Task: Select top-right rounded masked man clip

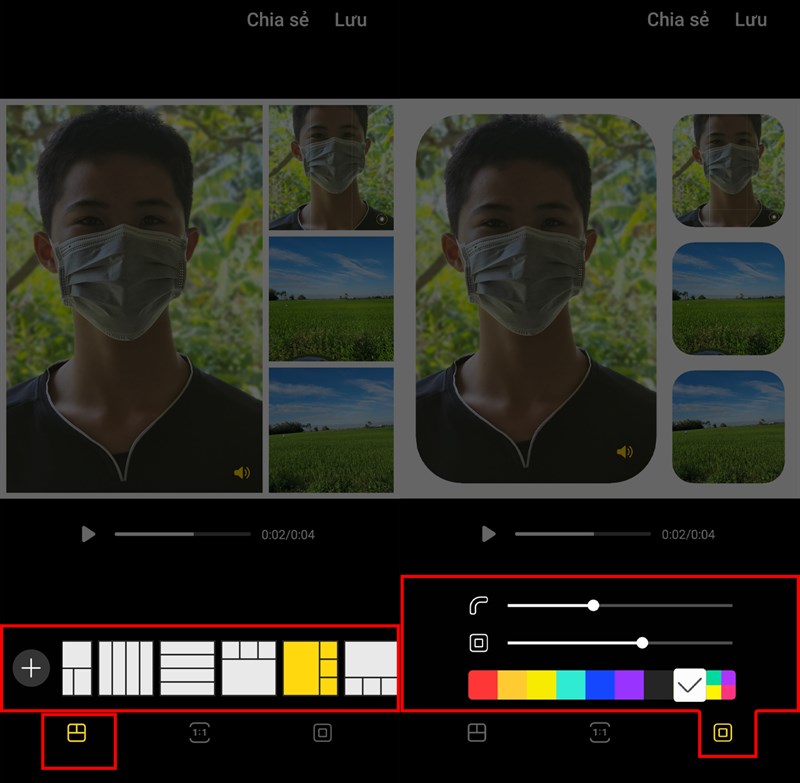Action: pyautogui.click(x=729, y=170)
